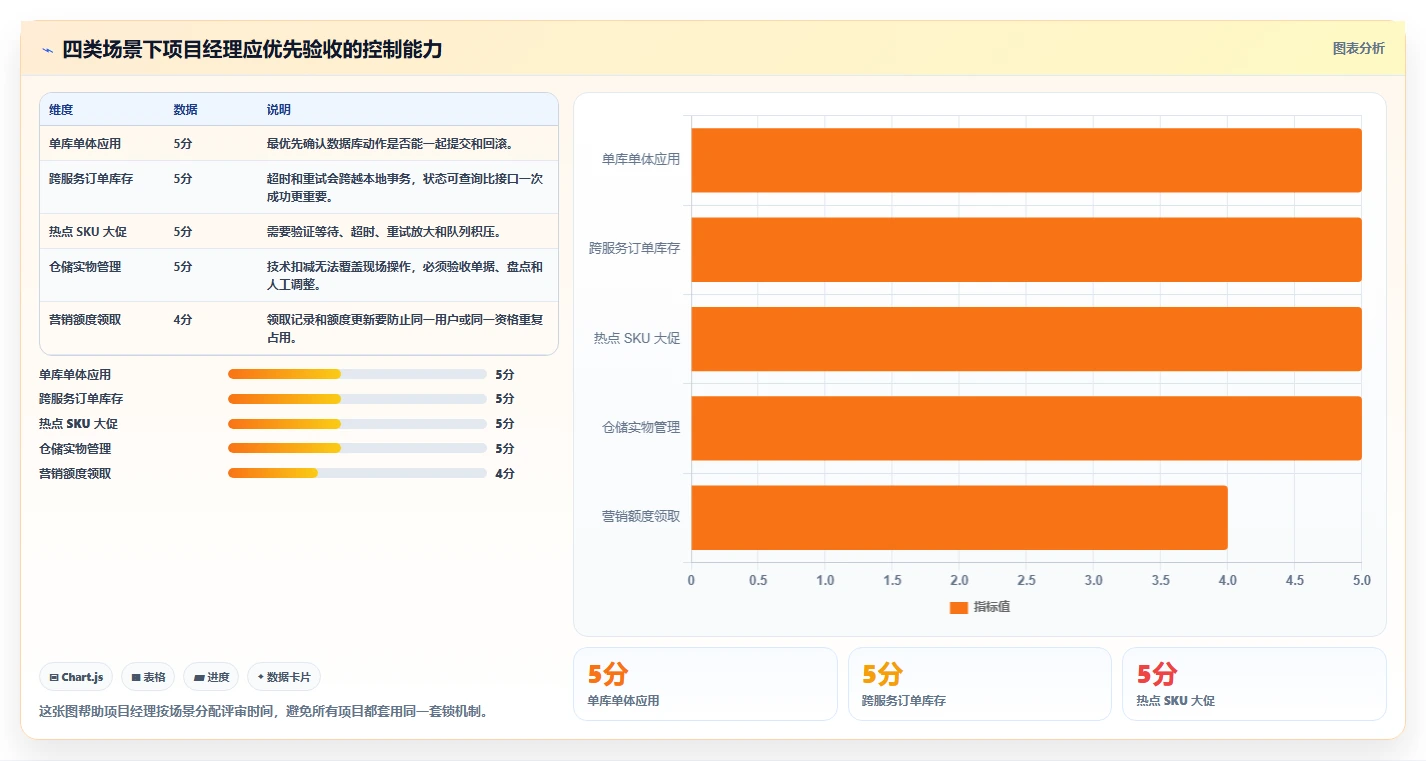Viewport: 1426px width, 761px height.
Task: Select the 进度 tag chip
Action: (211, 677)
